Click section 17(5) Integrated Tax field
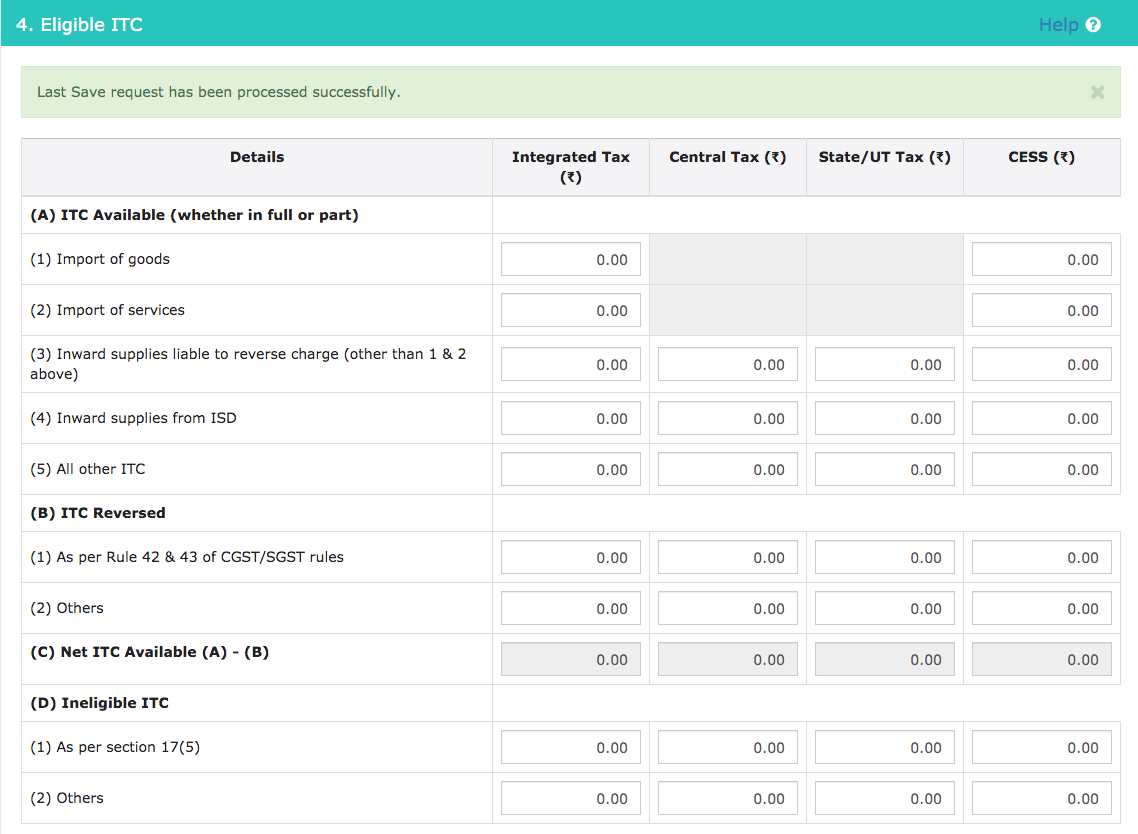Viewport: 1138px width, 834px height. click(570, 747)
